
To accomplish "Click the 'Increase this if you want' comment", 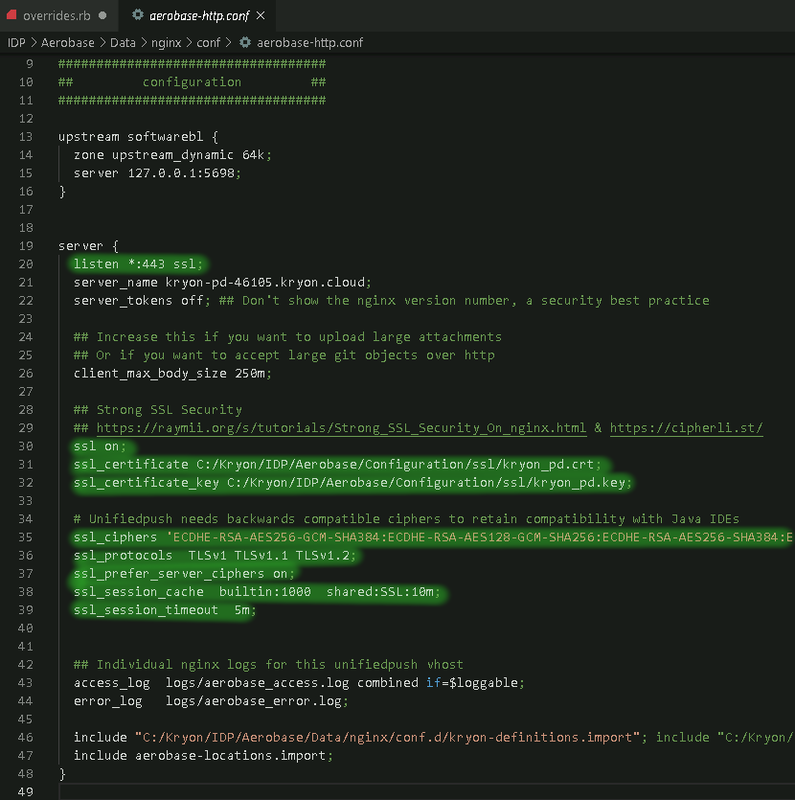I will tap(288, 337).
